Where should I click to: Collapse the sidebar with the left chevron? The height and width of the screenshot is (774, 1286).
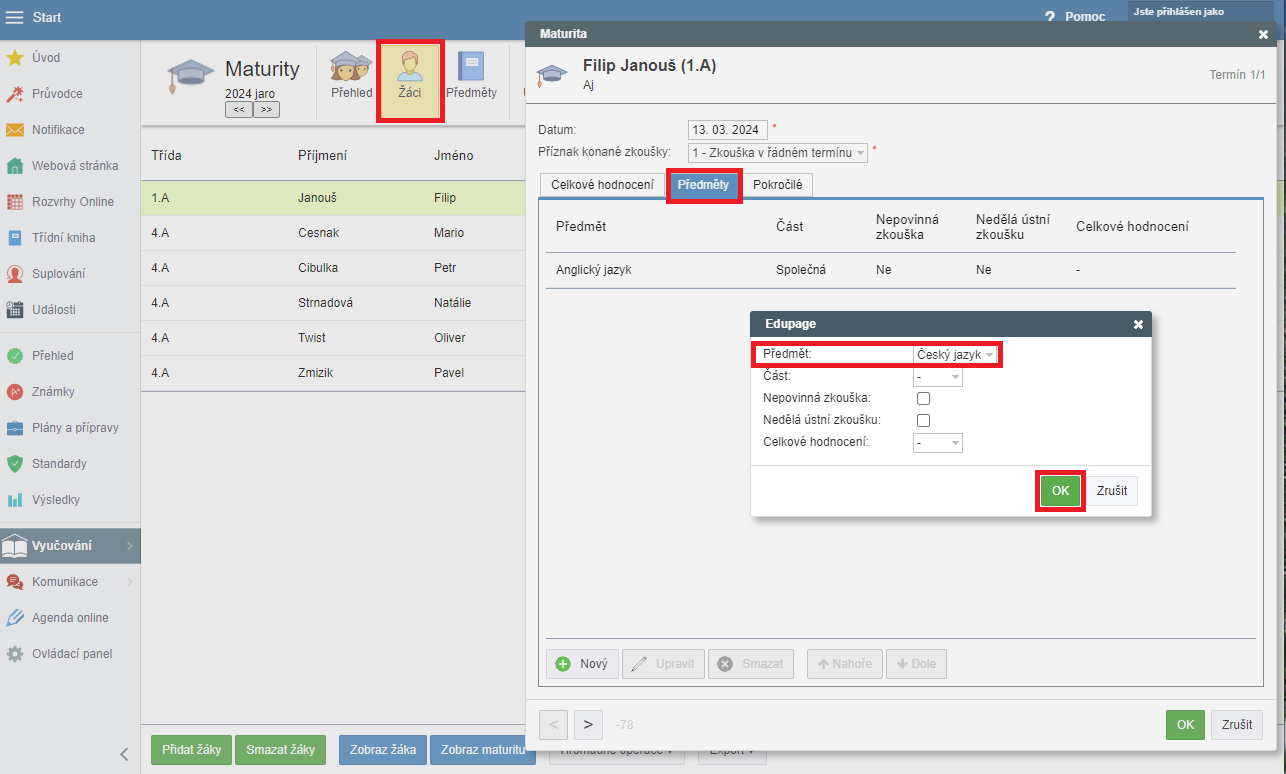[x=124, y=754]
